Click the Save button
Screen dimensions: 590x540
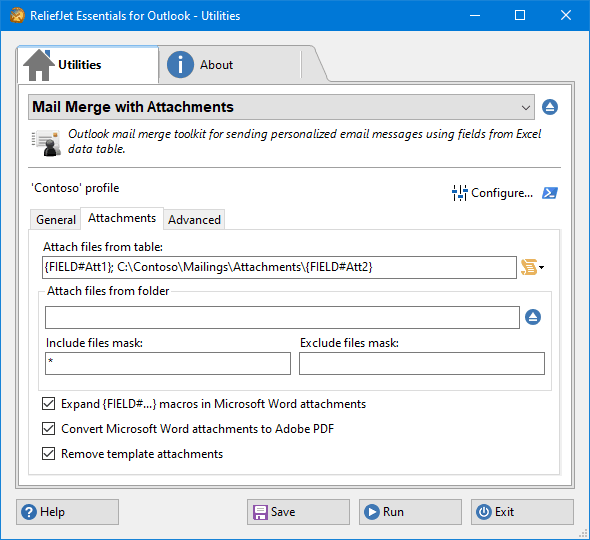coord(298,512)
